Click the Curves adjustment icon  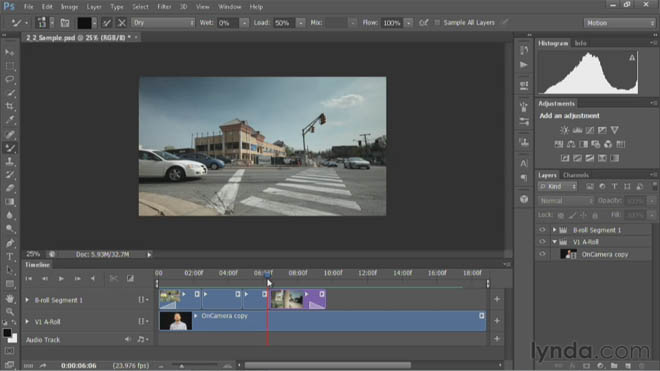pyautogui.click(x=590, y=130)
